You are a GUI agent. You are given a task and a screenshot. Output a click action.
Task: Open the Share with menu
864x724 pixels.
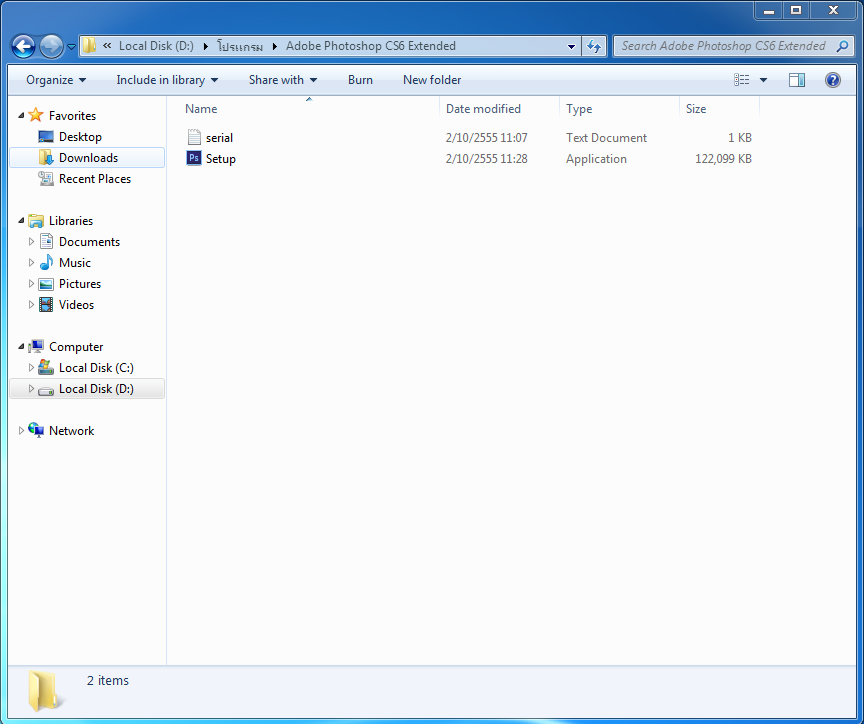coord(283,80)
